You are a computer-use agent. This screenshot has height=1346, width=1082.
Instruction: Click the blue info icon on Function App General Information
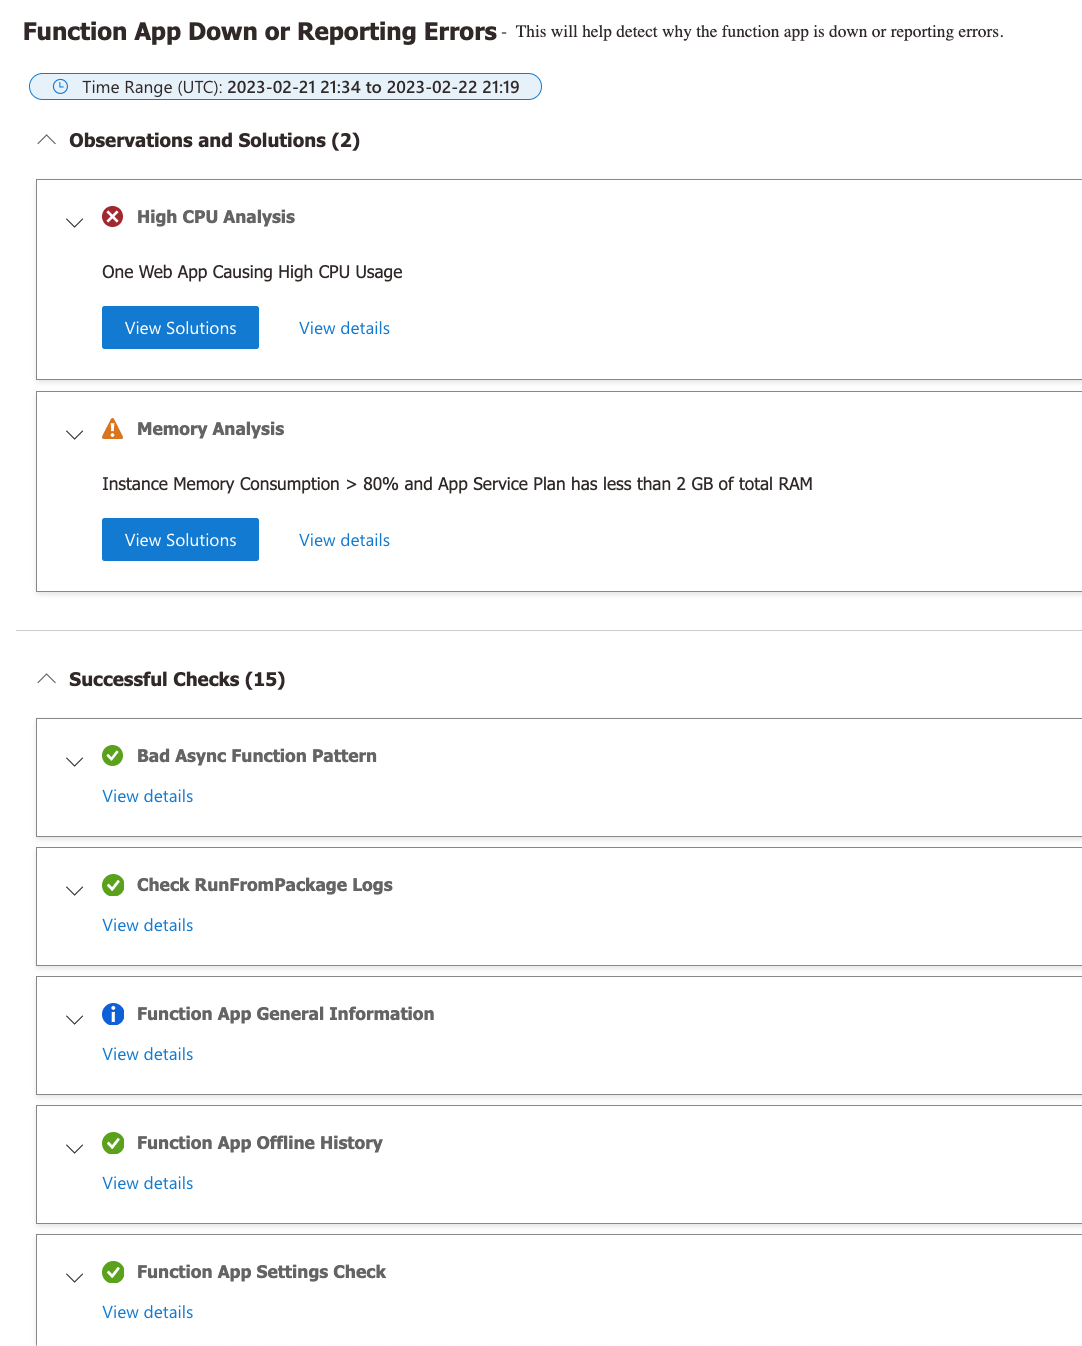pyautogui.click(x=112, y=1013)
